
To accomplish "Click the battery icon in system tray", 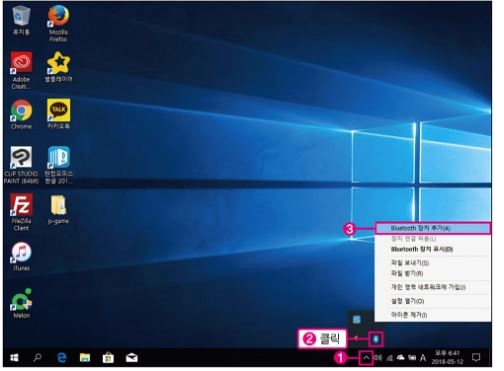I will (412, 358).
